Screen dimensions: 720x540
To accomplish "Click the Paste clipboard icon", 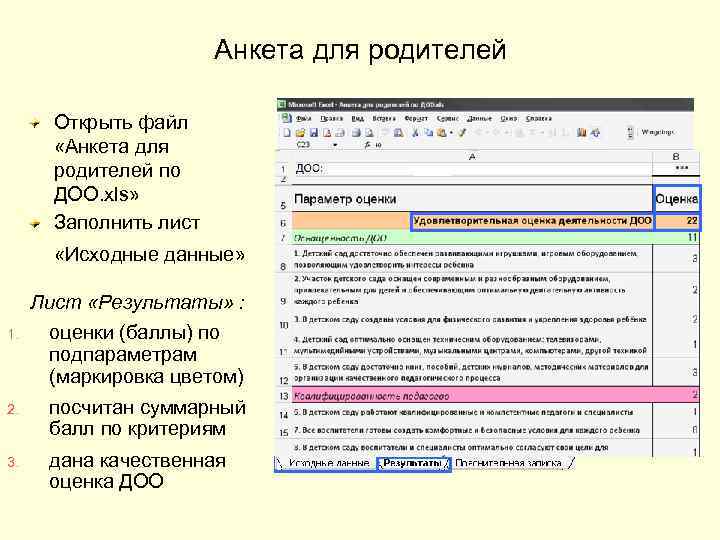I will tap(442, 133).
